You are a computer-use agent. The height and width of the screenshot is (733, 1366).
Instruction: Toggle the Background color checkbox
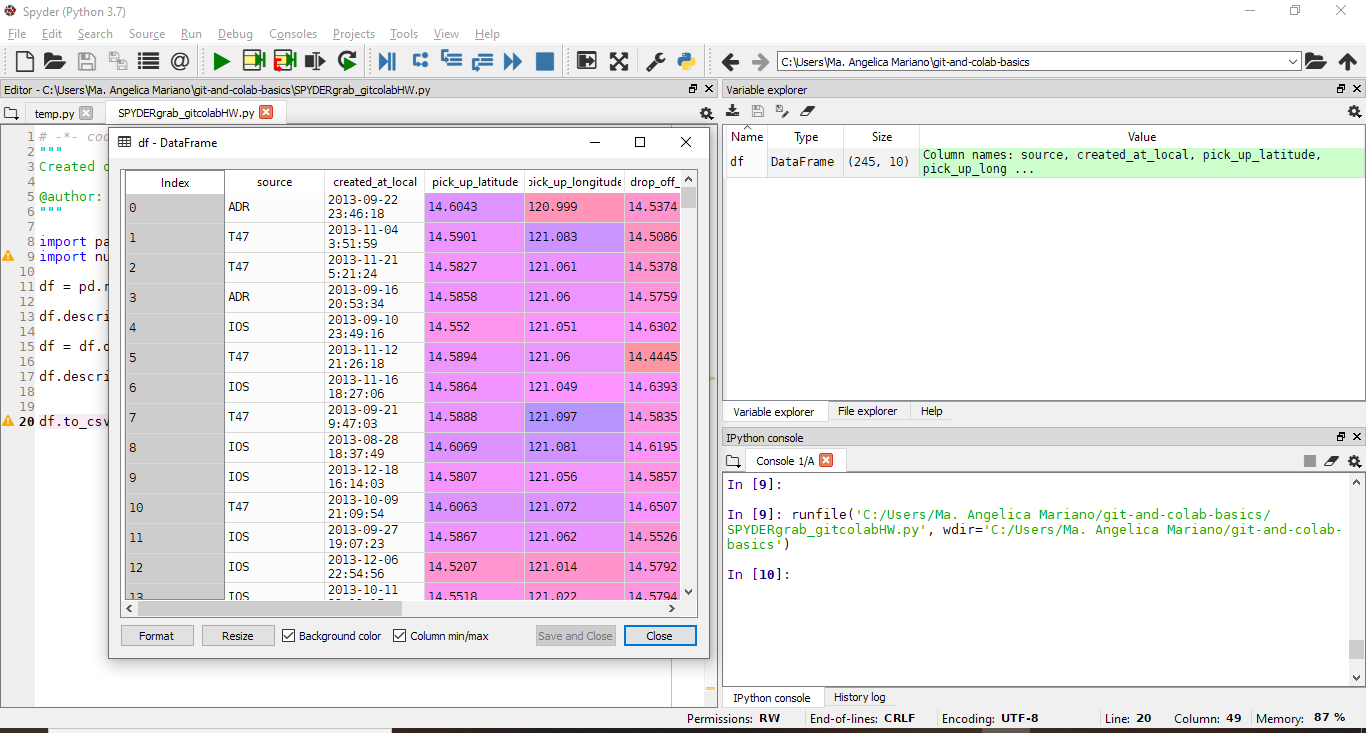(x=288, y=636)
